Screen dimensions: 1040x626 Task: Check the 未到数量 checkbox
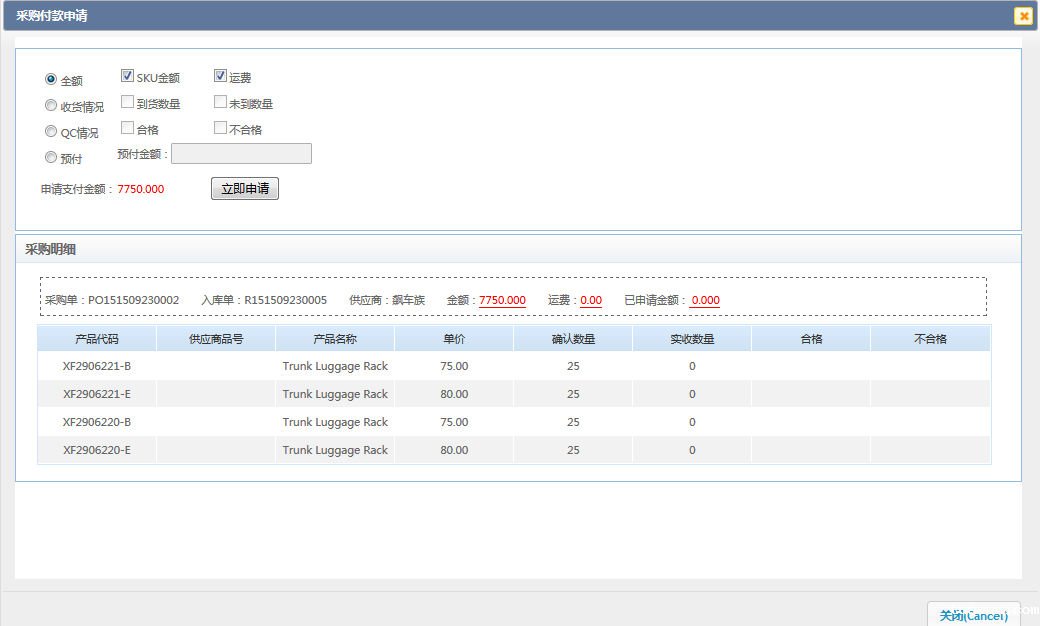pos(220,102)
